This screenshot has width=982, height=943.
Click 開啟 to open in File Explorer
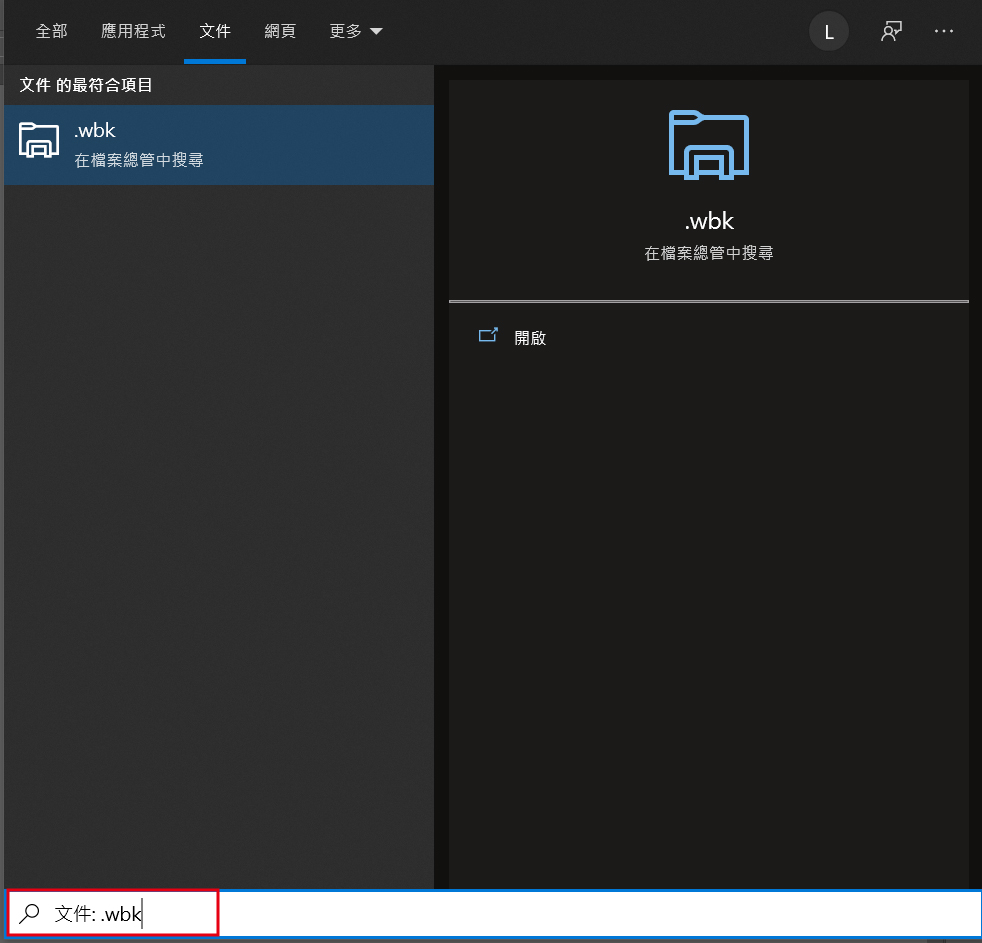tap(530, 338)
